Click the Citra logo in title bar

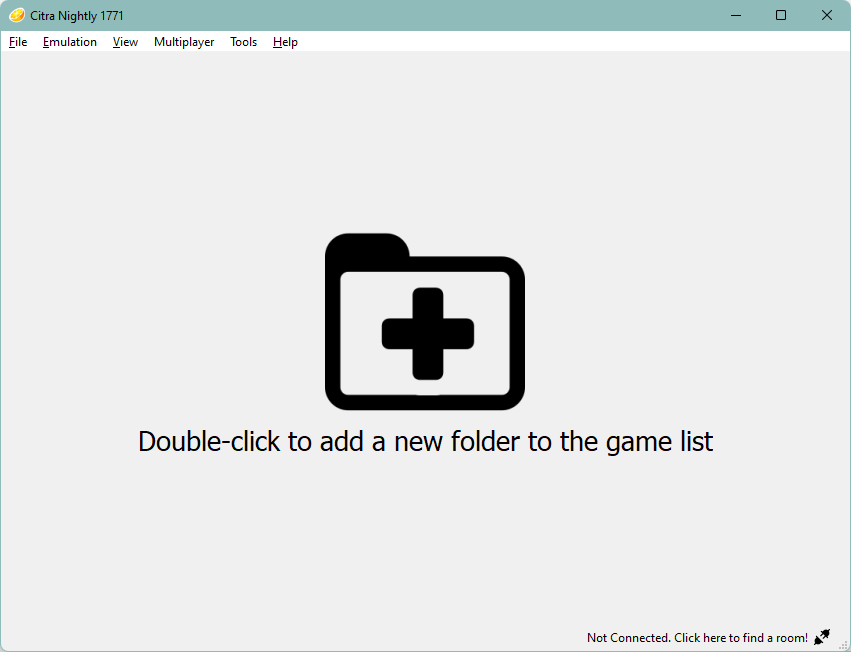point(16,15)
